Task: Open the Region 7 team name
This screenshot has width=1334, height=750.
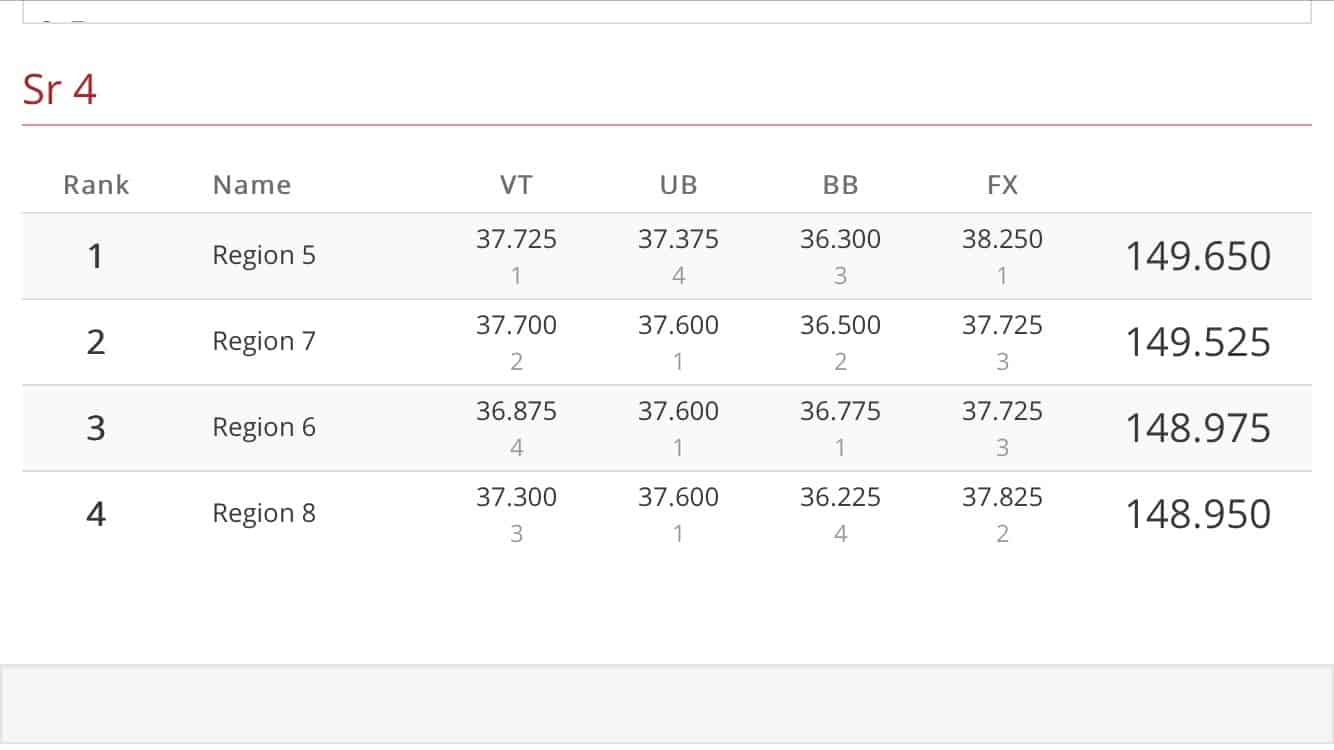Action: 264,342
